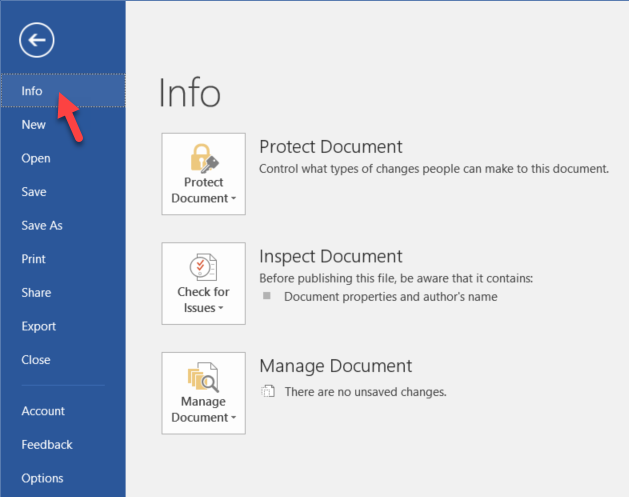Open the Protect Document dropdown arrow
The width and height of the screenshot is (629, 497).
233,199
